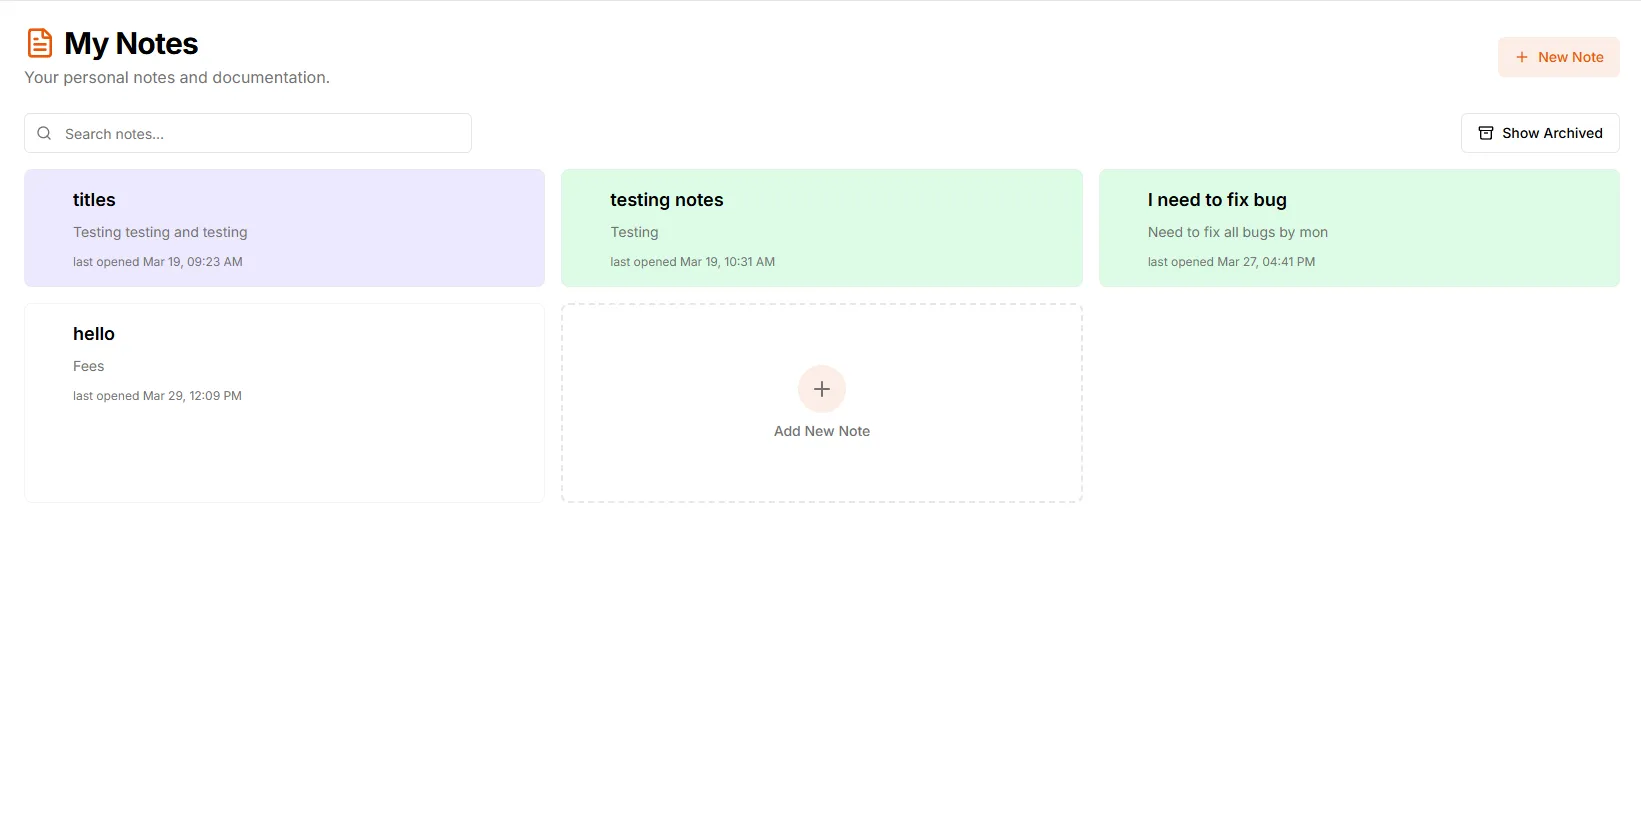
Task: Open the 'titles' note title
Action: (94, 200)
